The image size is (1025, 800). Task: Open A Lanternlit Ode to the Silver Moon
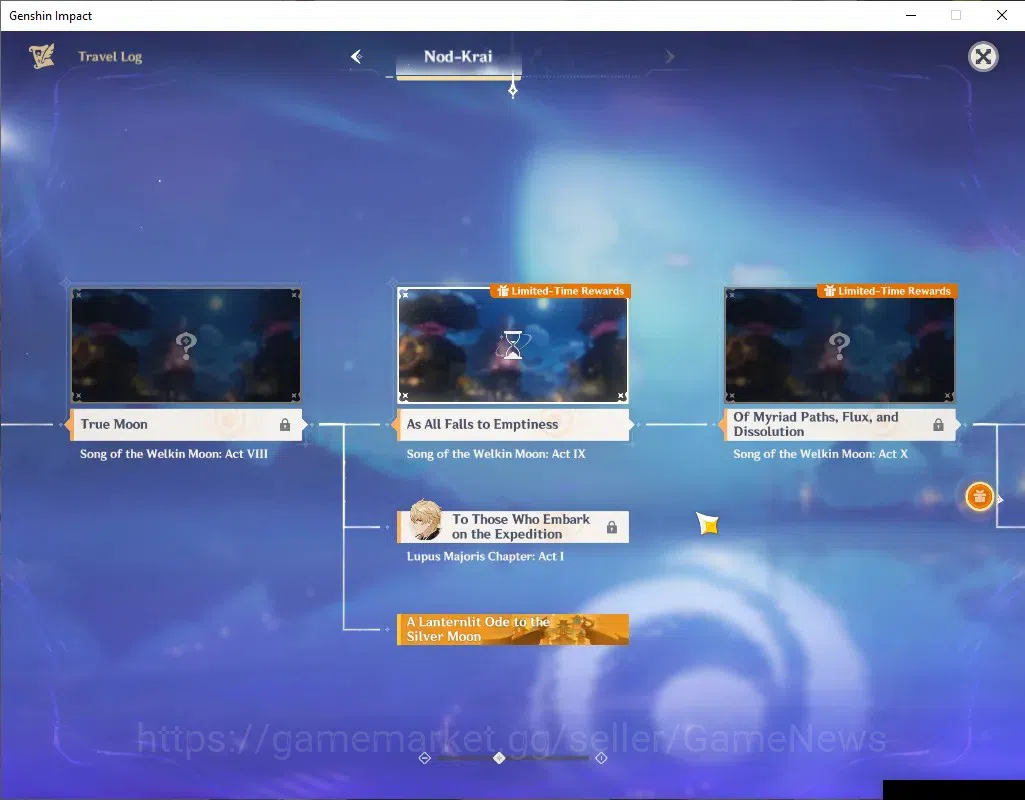[x=512, y=629]
